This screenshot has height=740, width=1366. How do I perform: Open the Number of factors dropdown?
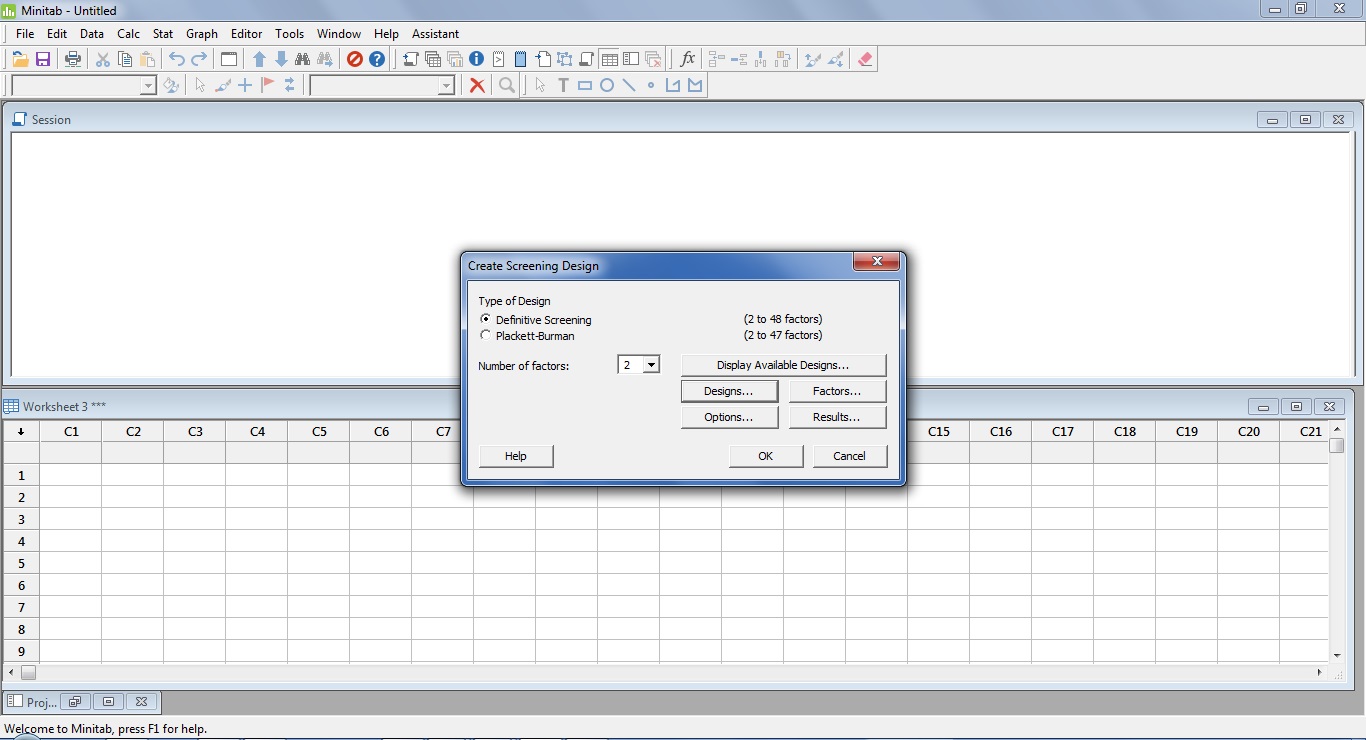(x=653, y=365)
